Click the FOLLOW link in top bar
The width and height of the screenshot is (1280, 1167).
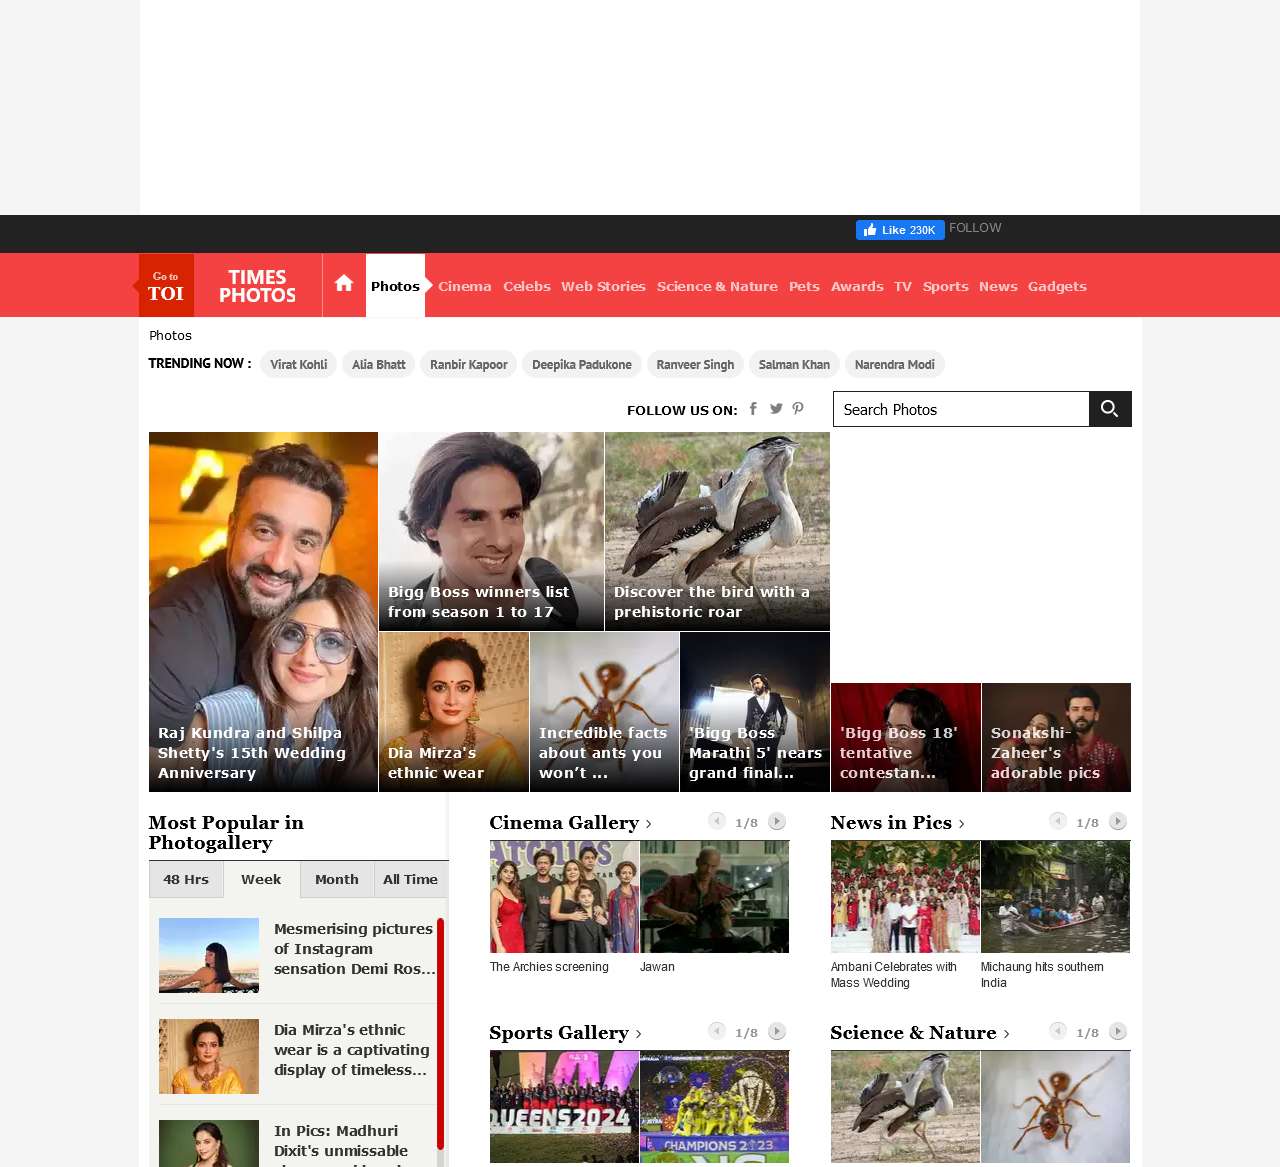pyautogui.click(x=975, y=228)
